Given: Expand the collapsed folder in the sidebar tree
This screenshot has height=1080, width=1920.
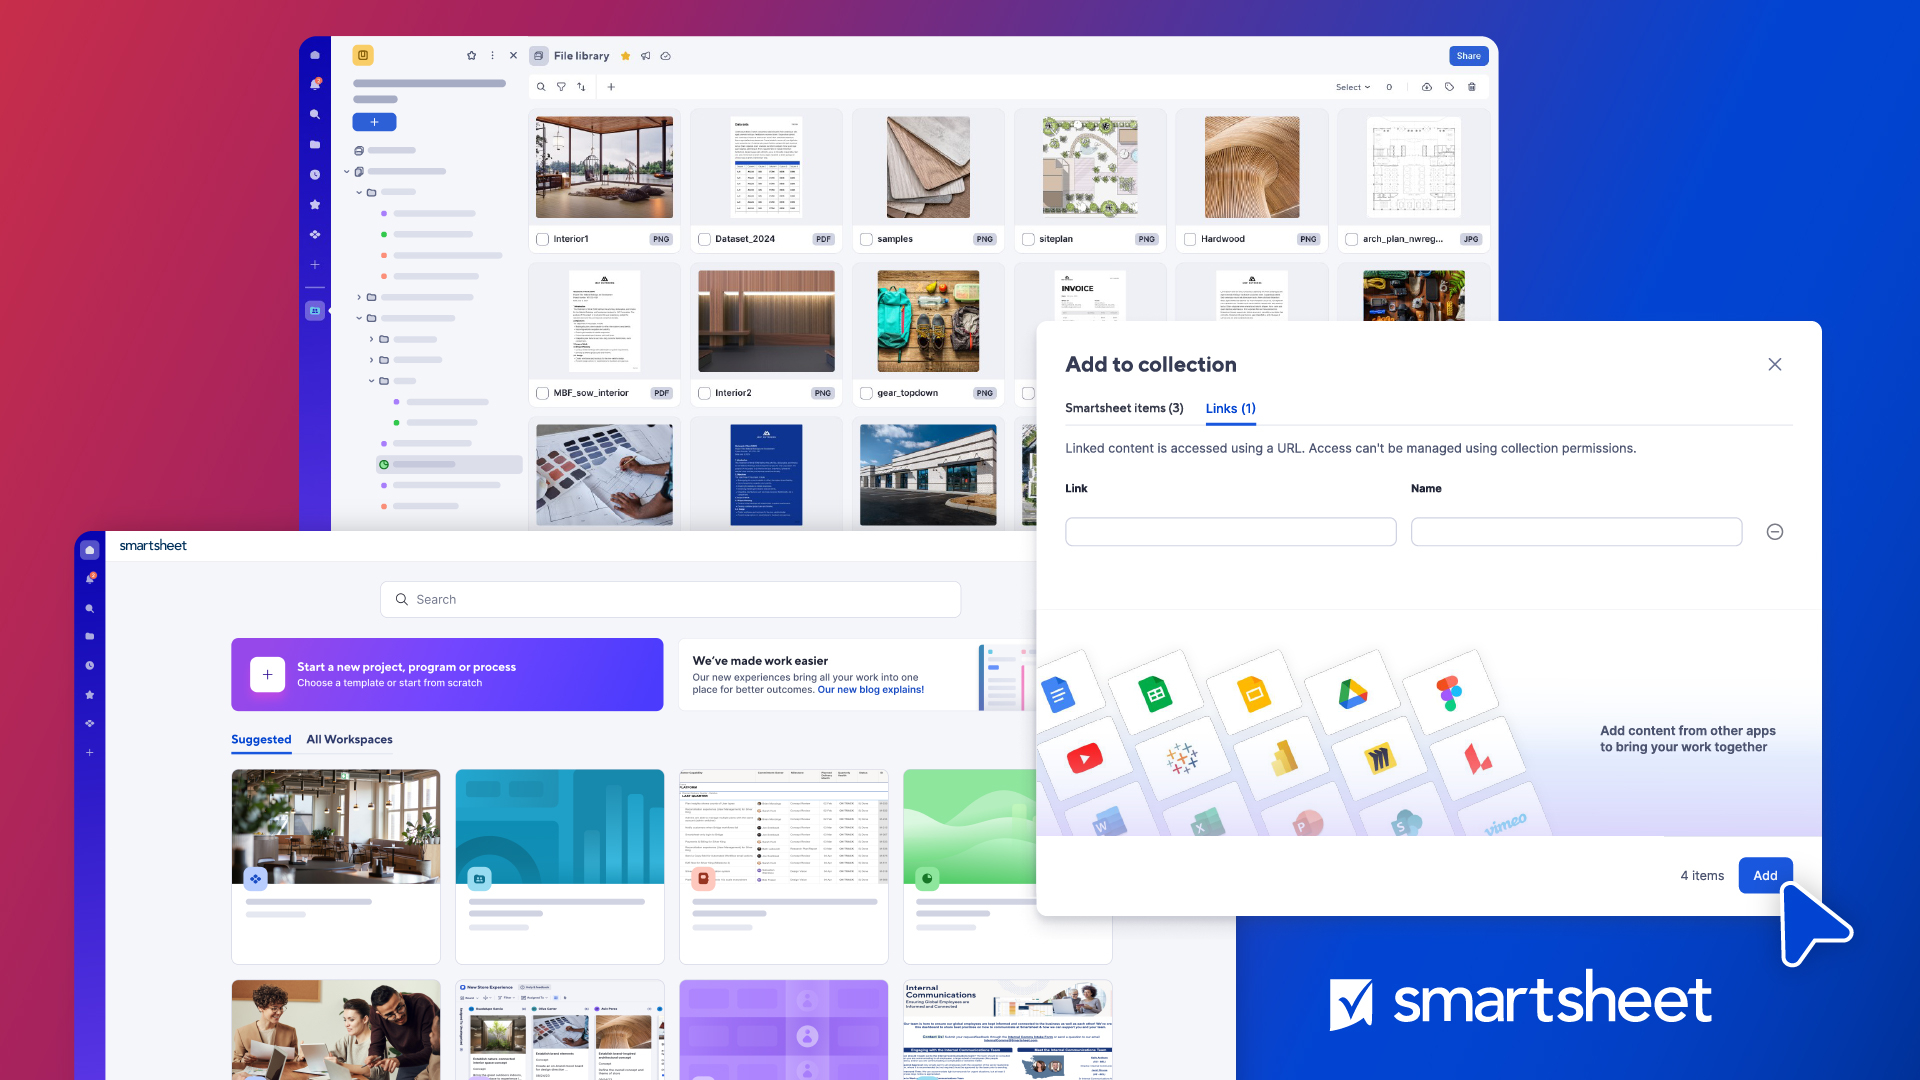Looking at the screenshot, I should point(358,297).
